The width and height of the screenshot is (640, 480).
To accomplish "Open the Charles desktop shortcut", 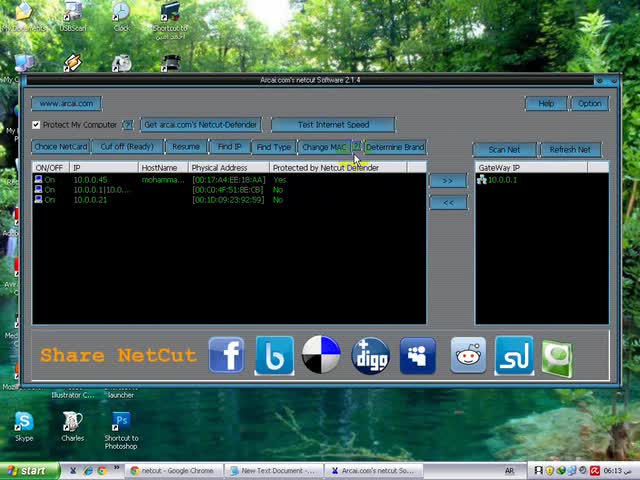I will pos(73,427).
